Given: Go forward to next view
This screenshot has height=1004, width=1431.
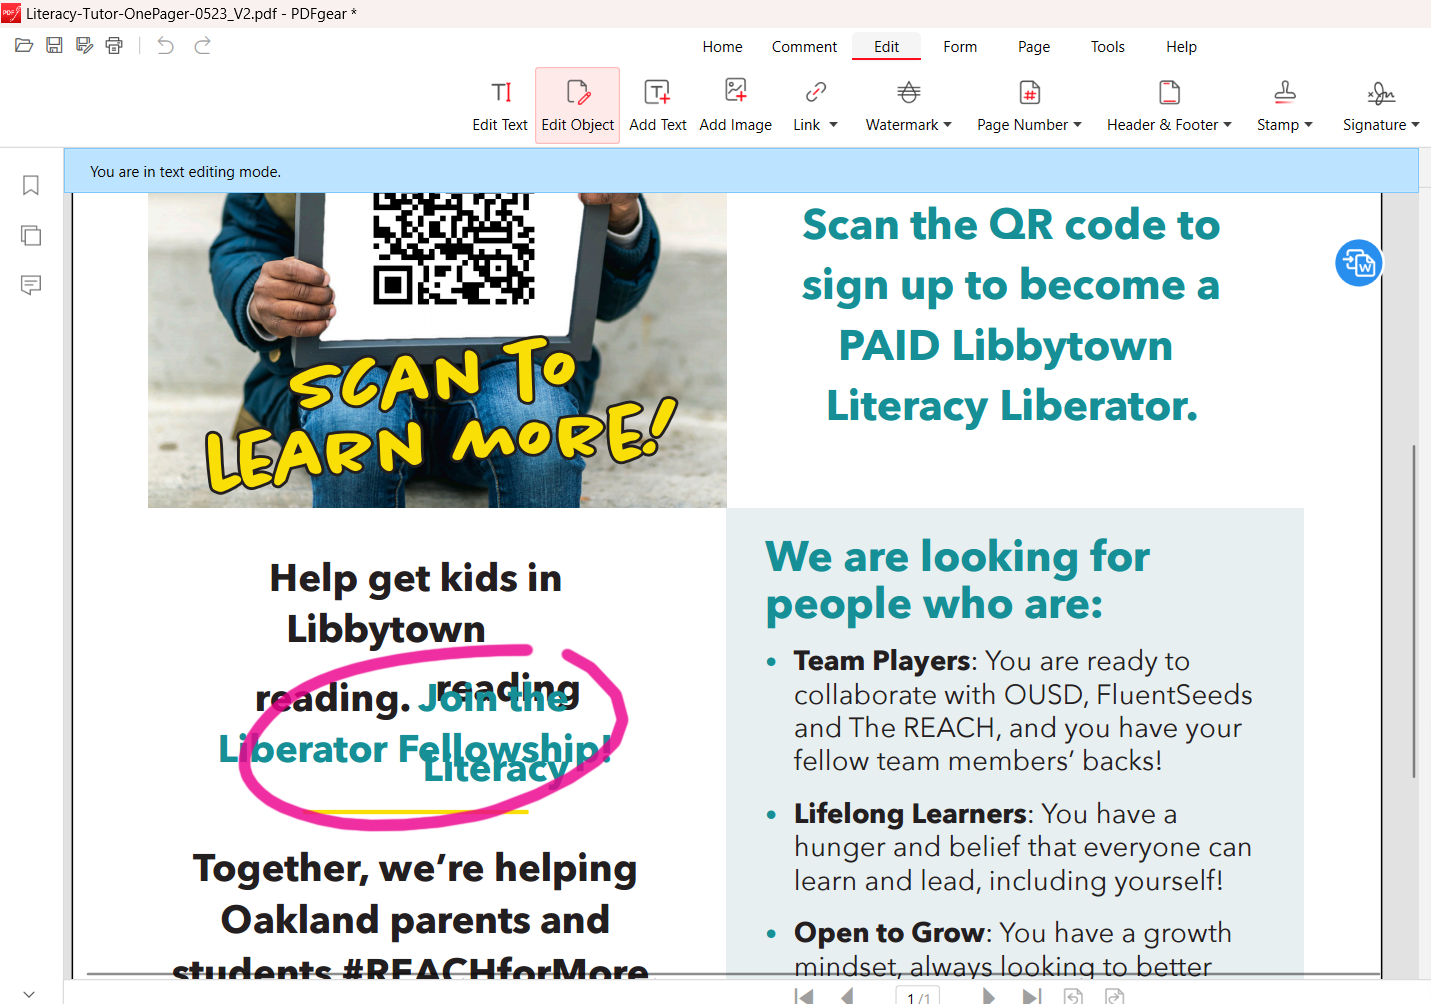Looking at the screenshot, I should pos(1115,996).
